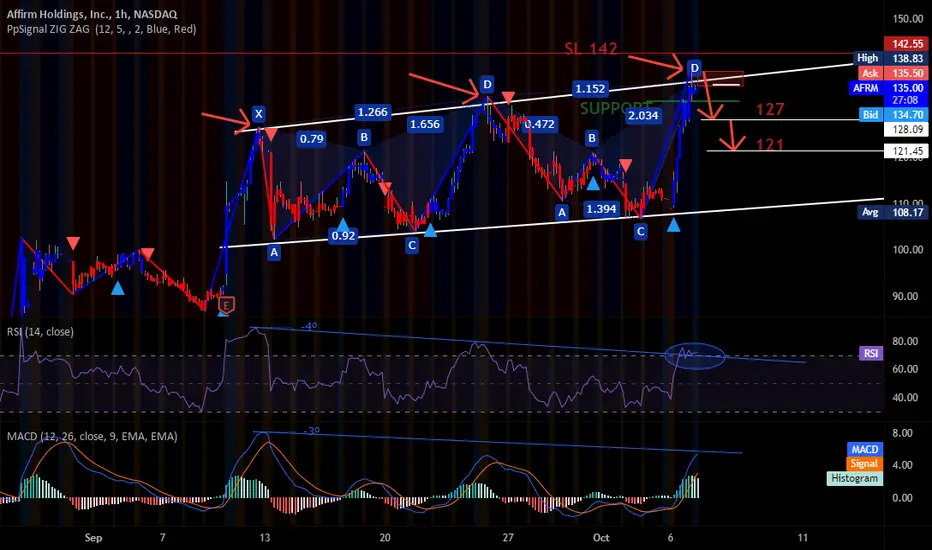
Task: Click the 0.472 ratio label
Action: 539,124
